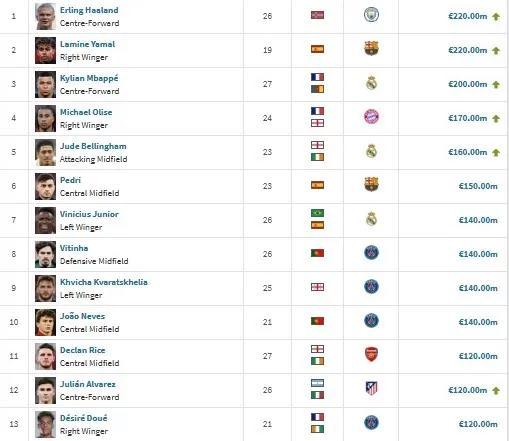Click João Neves' player photo
509x441 pixels.
[x=45, y=322]
